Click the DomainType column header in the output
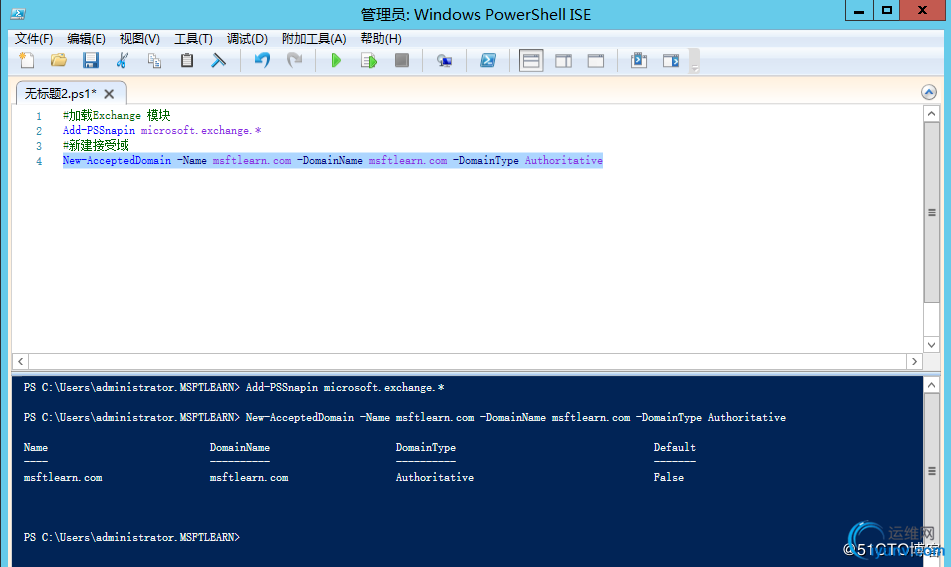Image resolution: width=951 pixels, height=567 pixels. [426, 448]
